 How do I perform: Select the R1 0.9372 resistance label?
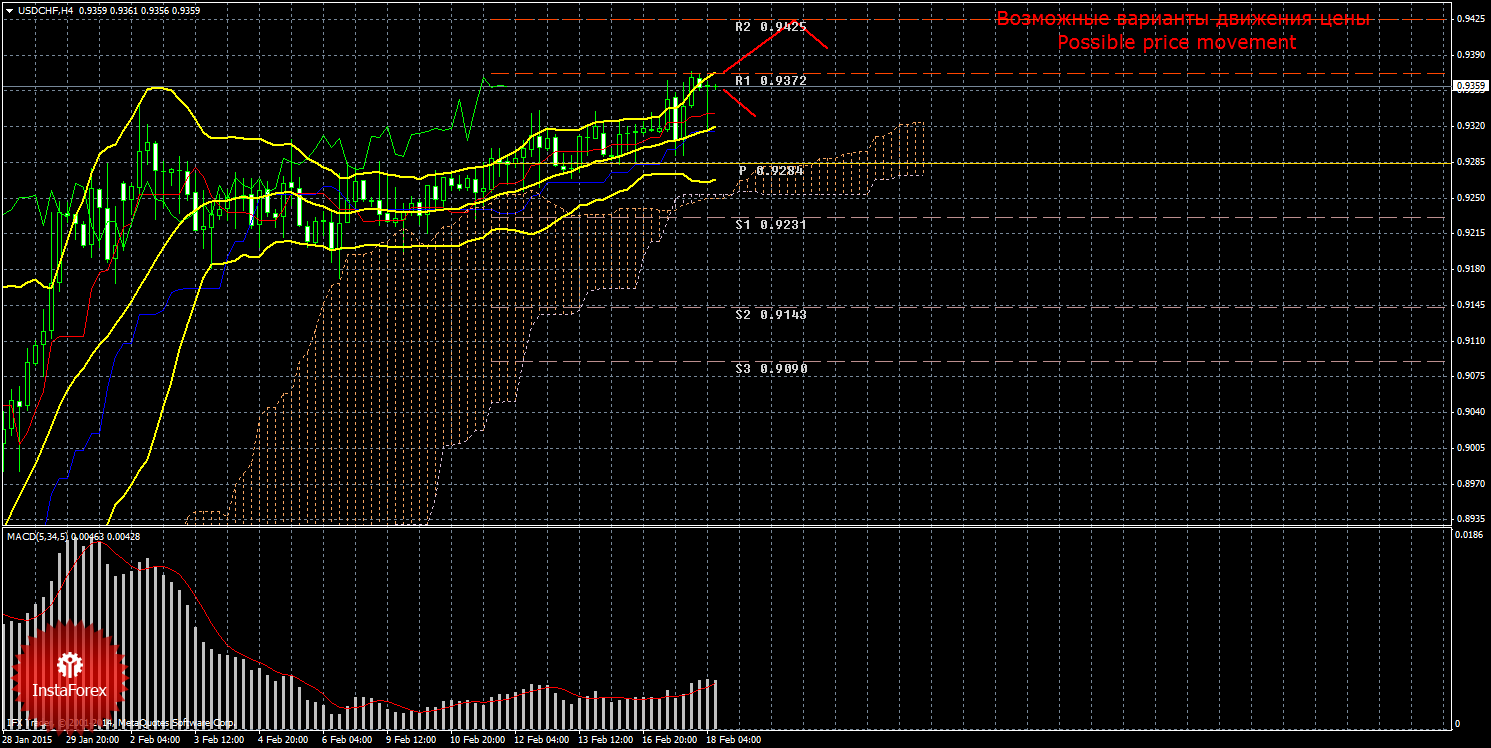771,80
